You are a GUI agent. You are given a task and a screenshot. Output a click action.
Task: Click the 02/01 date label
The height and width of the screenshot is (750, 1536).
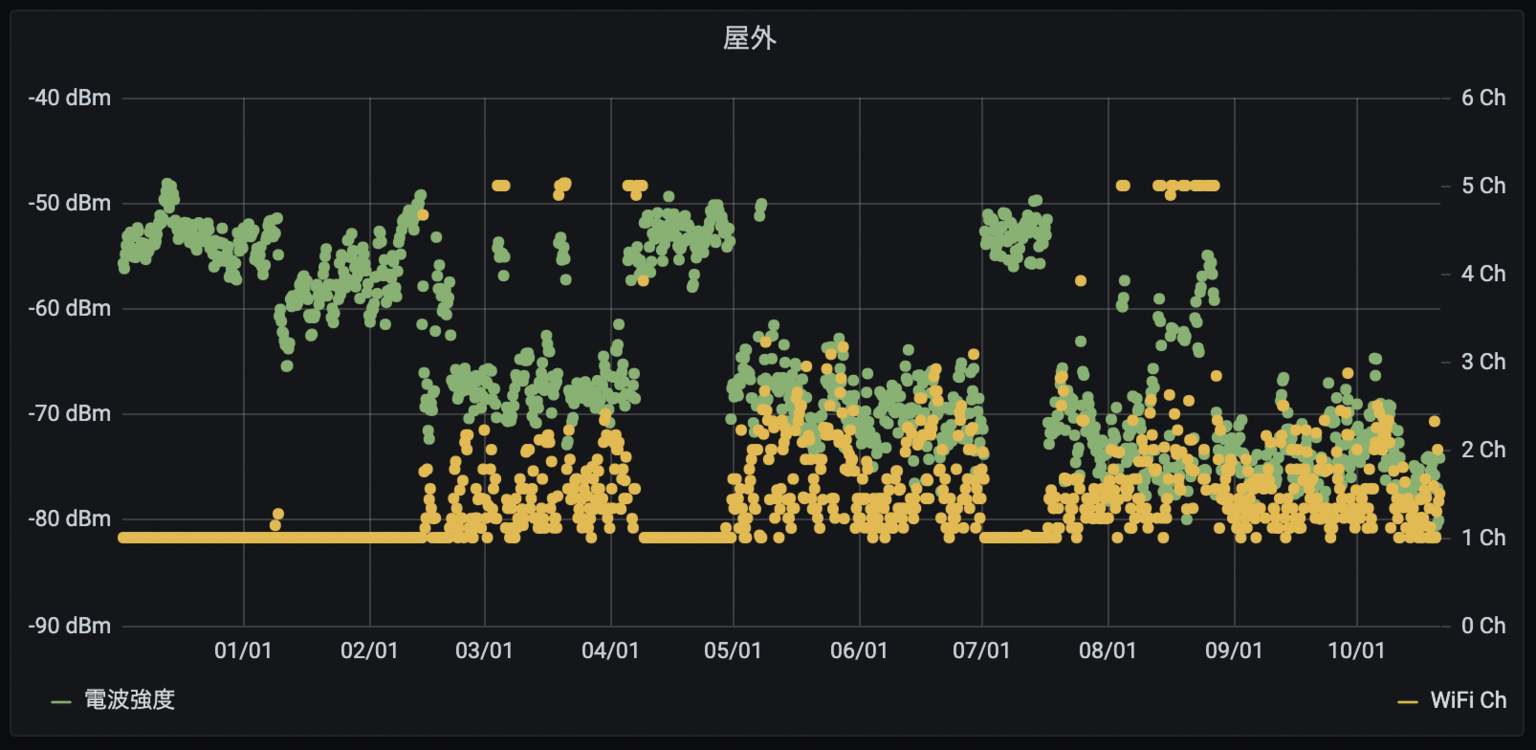pos(370,651)
